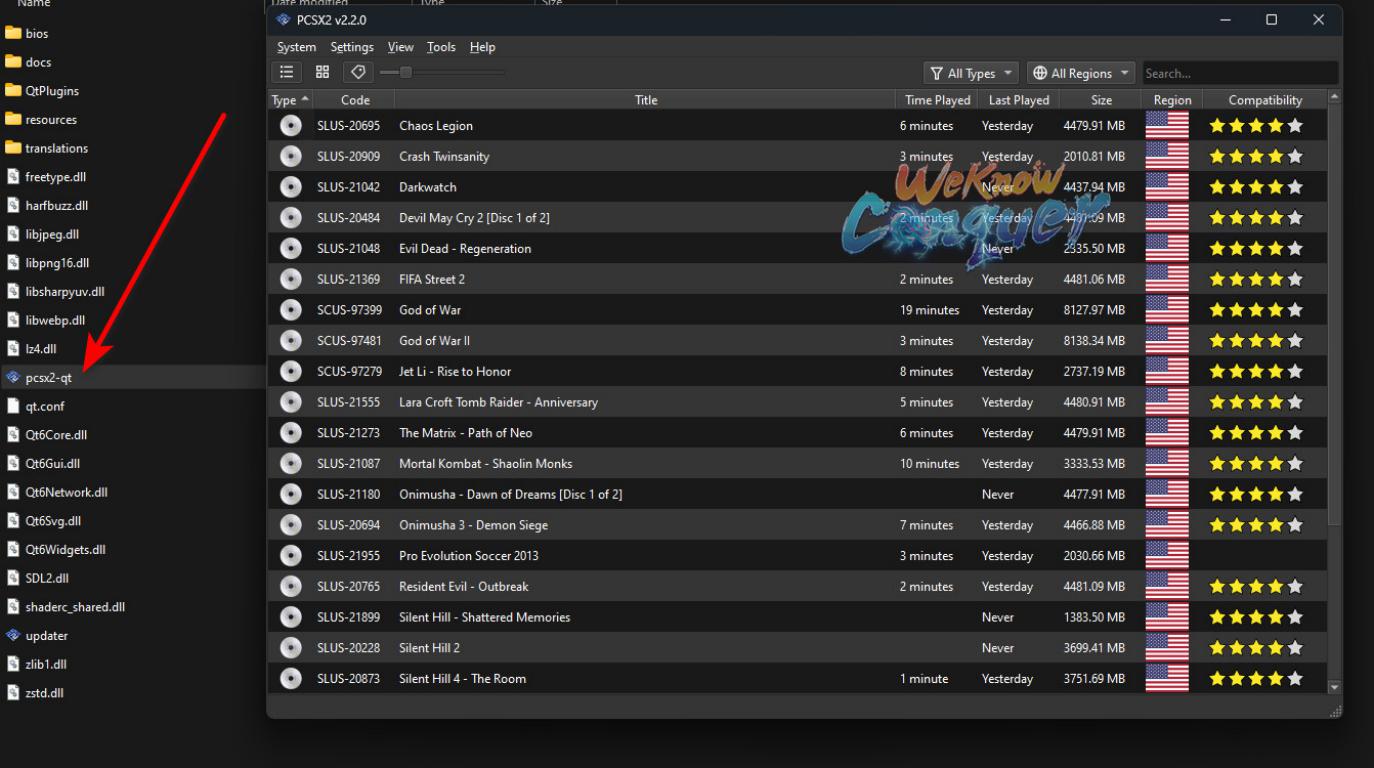
Task: Click the US flag for Jet Li row
Action: tap(1167, 371)
